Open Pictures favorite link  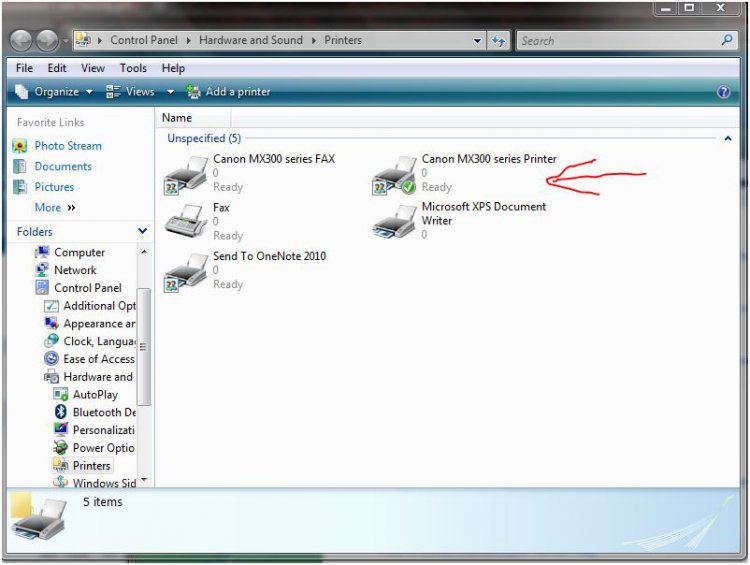coord(54,187)
